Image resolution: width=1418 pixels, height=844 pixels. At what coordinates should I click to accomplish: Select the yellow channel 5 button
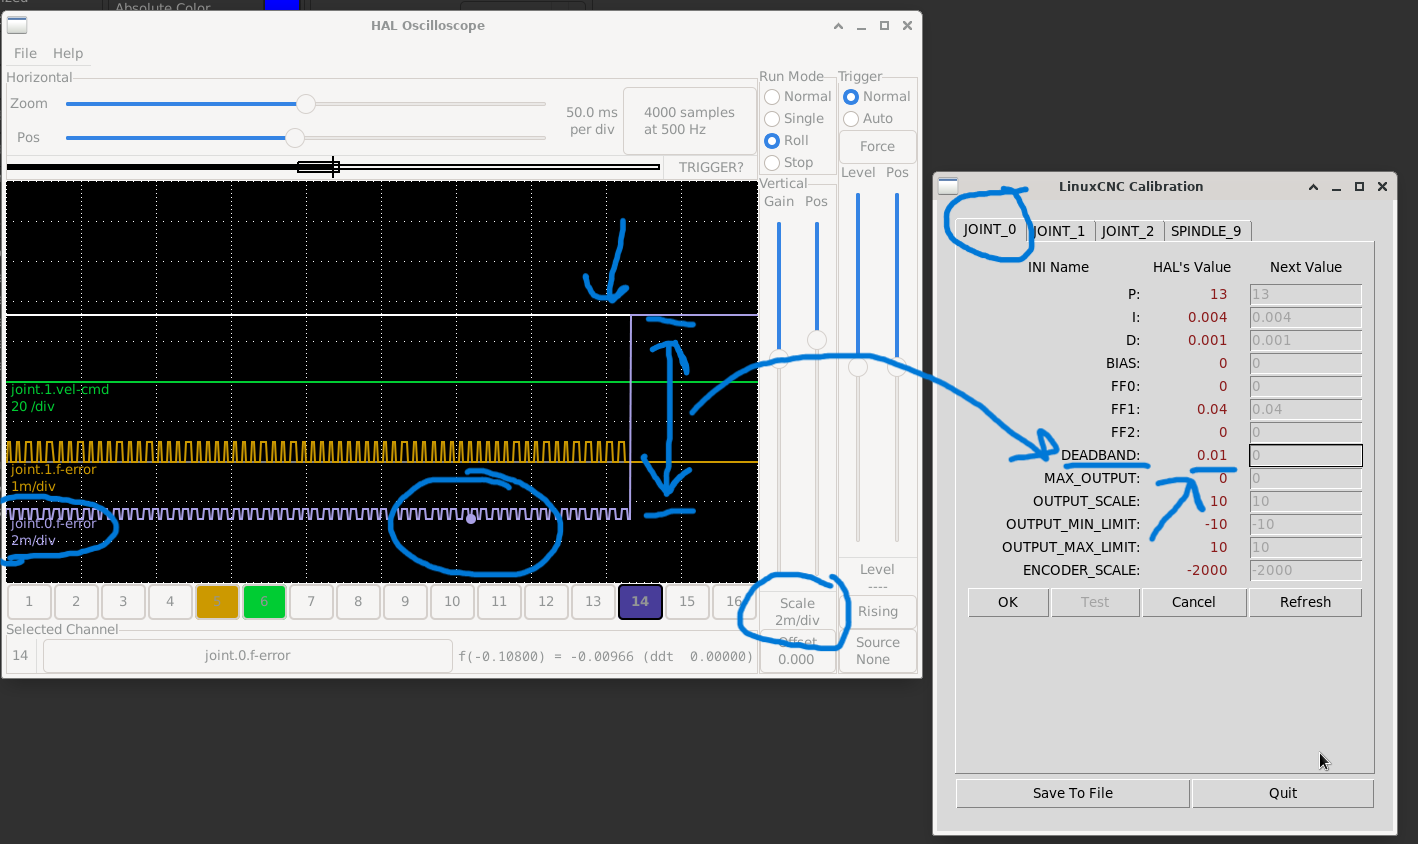pyautogui.click(x=217, y=602)
